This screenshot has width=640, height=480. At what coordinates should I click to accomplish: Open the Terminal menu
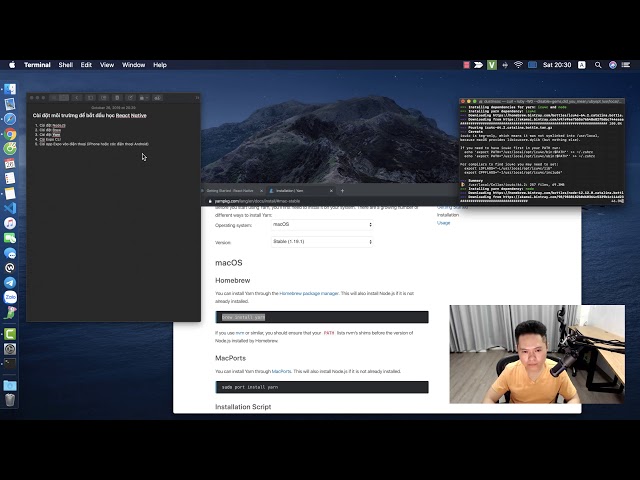click(x=37, y=65)
